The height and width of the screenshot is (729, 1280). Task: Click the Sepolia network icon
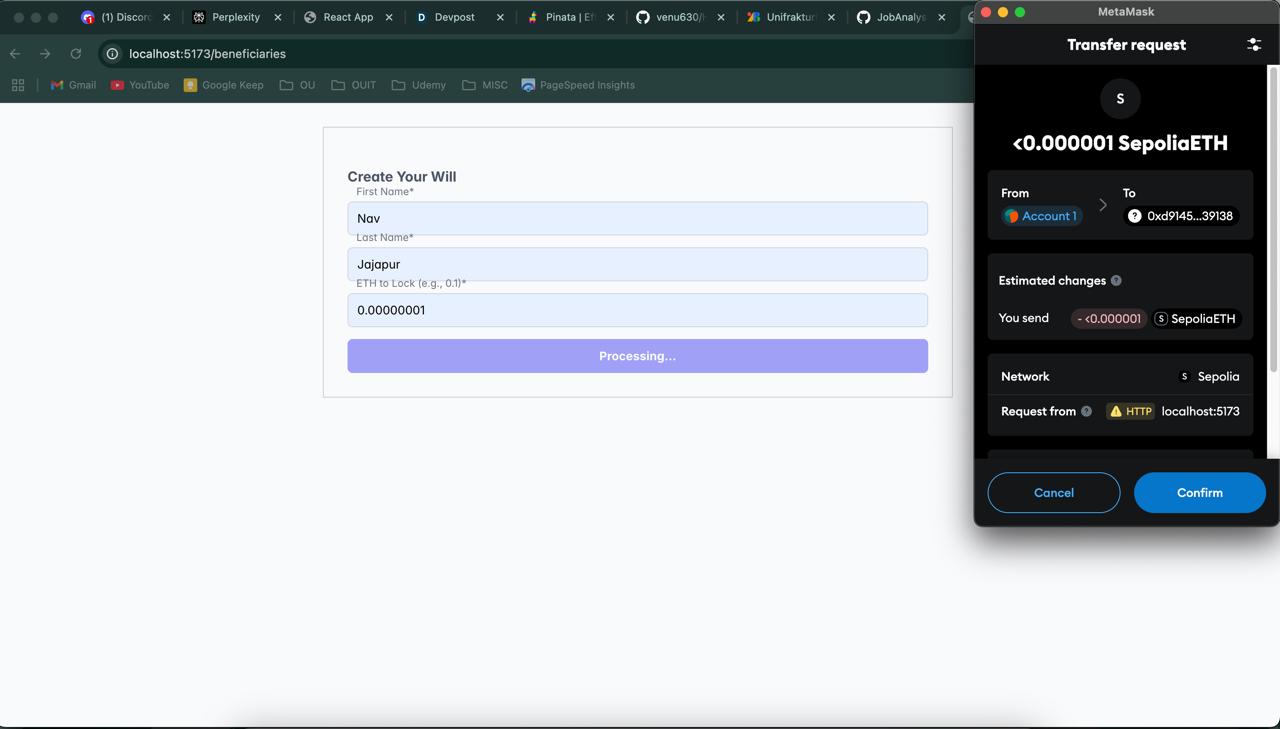point(1184,377)
